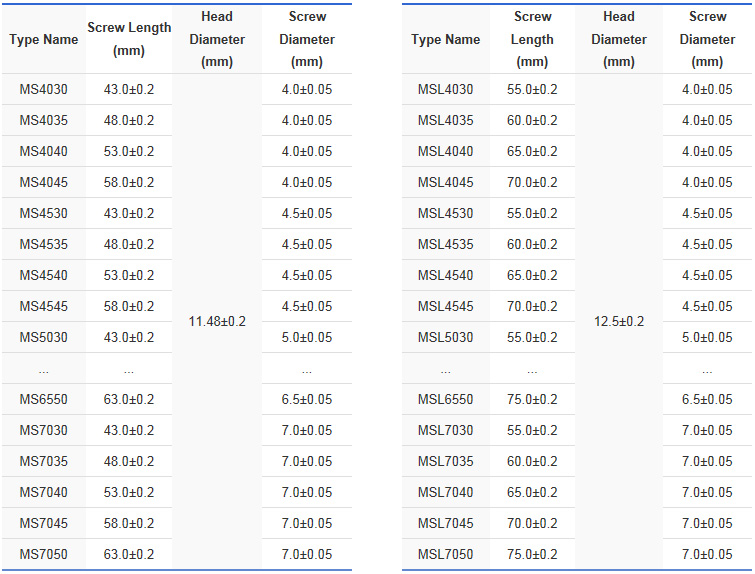Click the 11.48±0.2 head diameter cell
Image resolution: width=755 pixels, height=574 pixels.
pos(217,322)
